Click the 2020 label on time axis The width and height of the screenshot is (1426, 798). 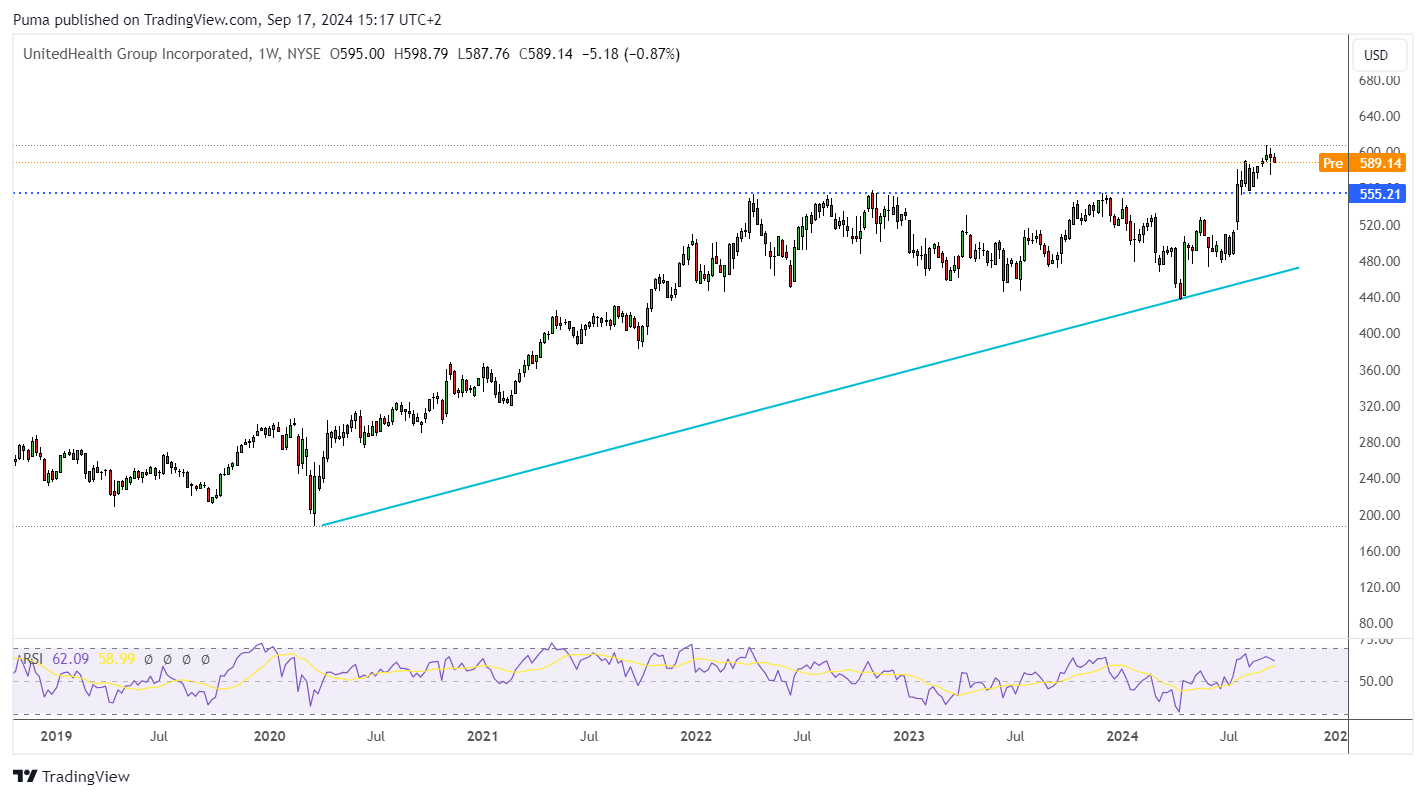(x=270, y=737)
